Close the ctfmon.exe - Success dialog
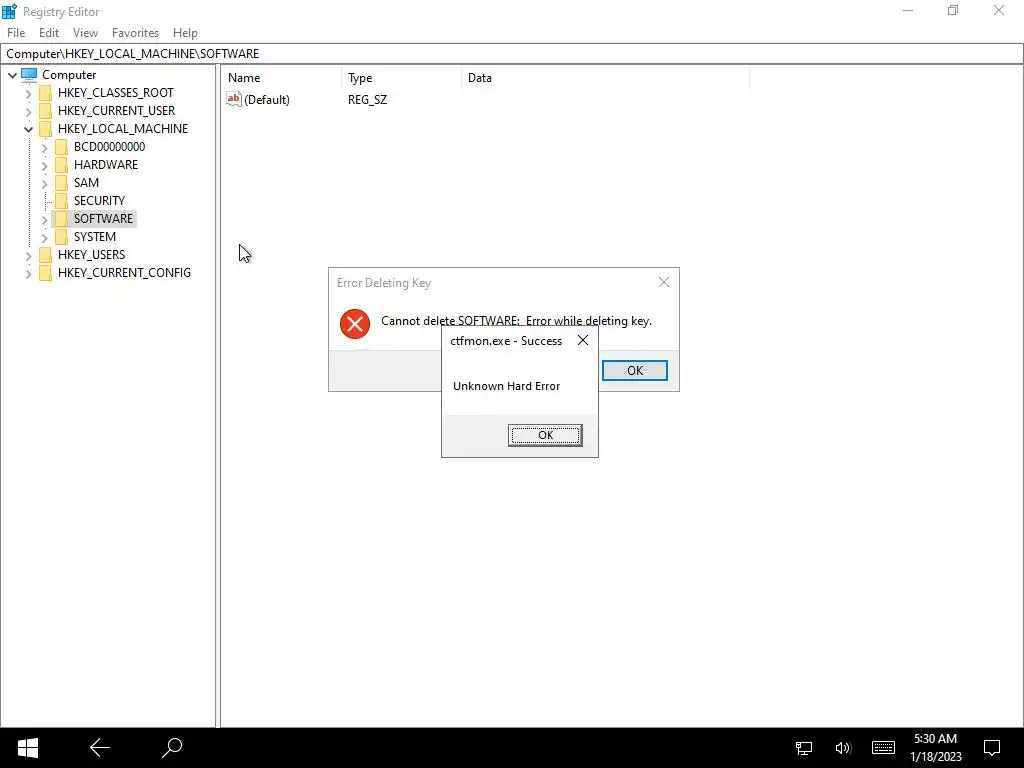The image size is (1024, 768). click(x=583, y=340)
